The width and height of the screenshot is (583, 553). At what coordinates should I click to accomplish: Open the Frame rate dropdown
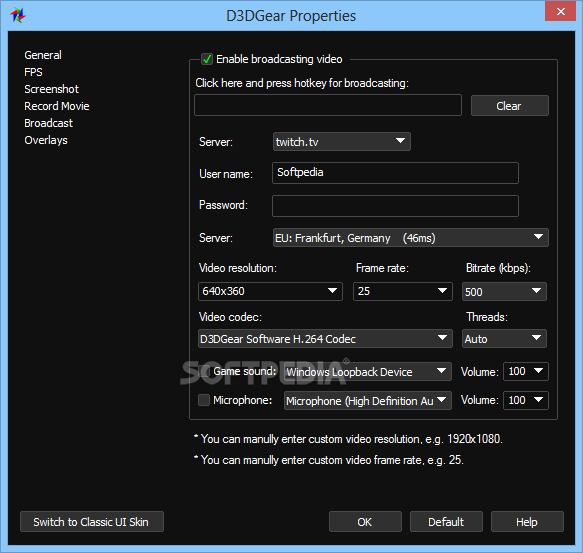click(x=403, y=291)
